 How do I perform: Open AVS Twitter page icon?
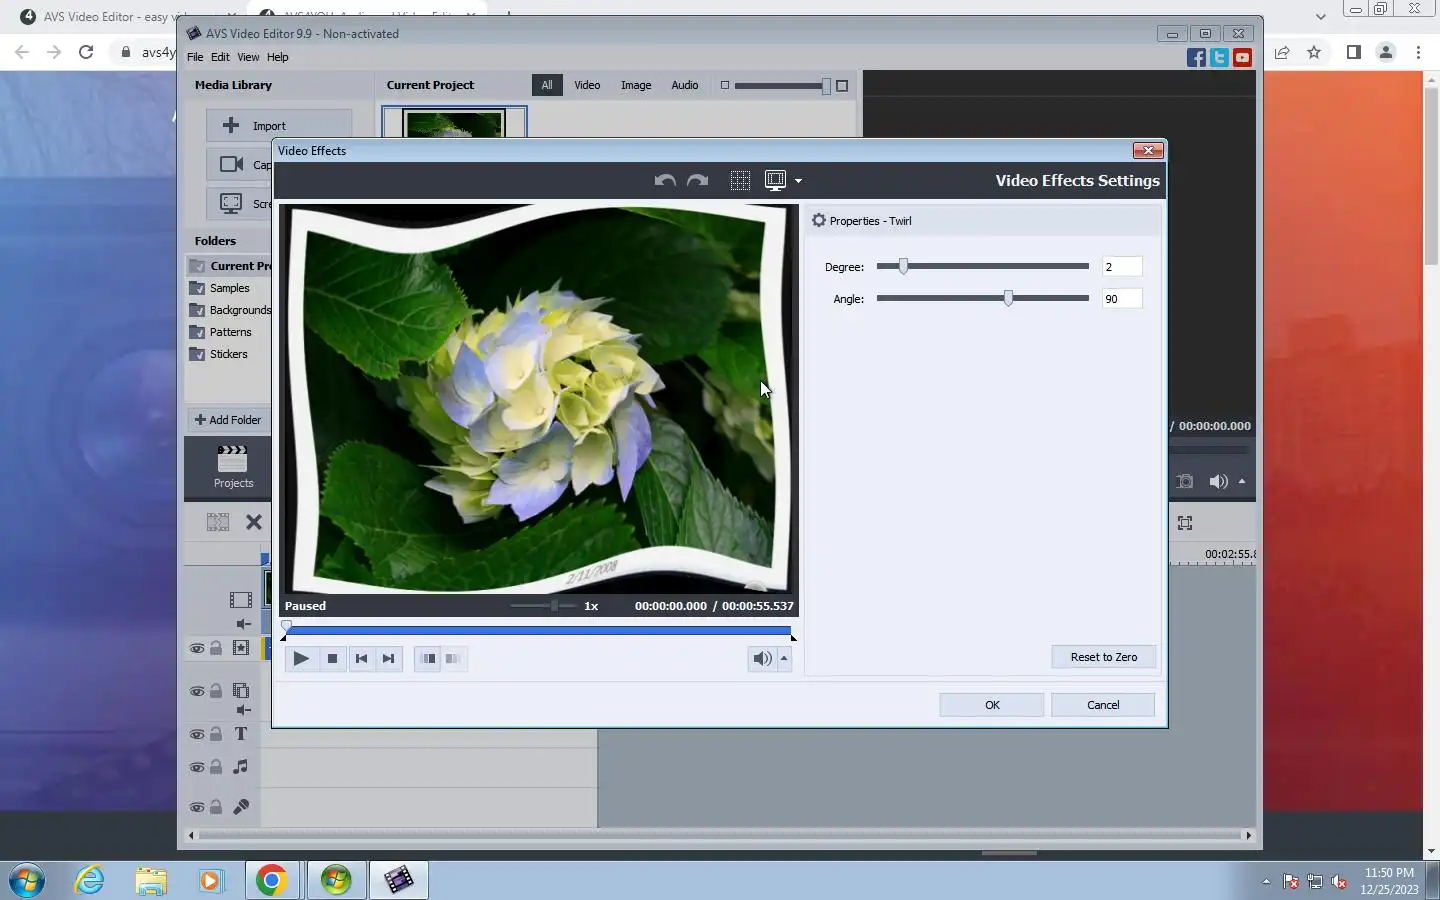point(1219,58)
